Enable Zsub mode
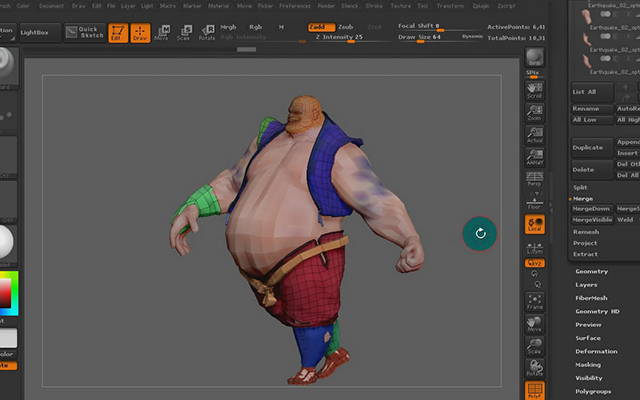The image size is (640, 400). pos(346,27)
